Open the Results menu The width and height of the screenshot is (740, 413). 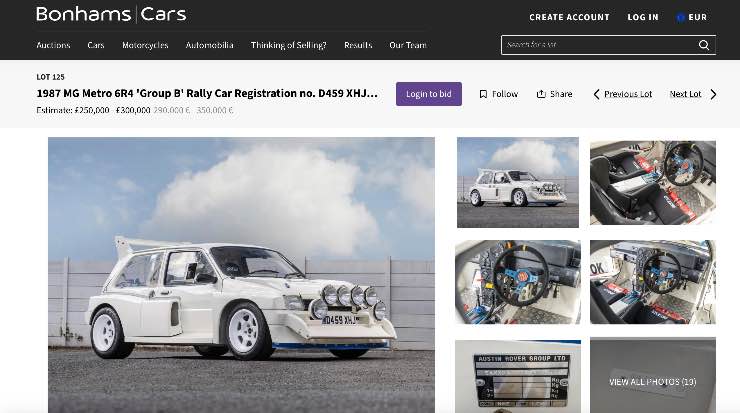[358, 45]
